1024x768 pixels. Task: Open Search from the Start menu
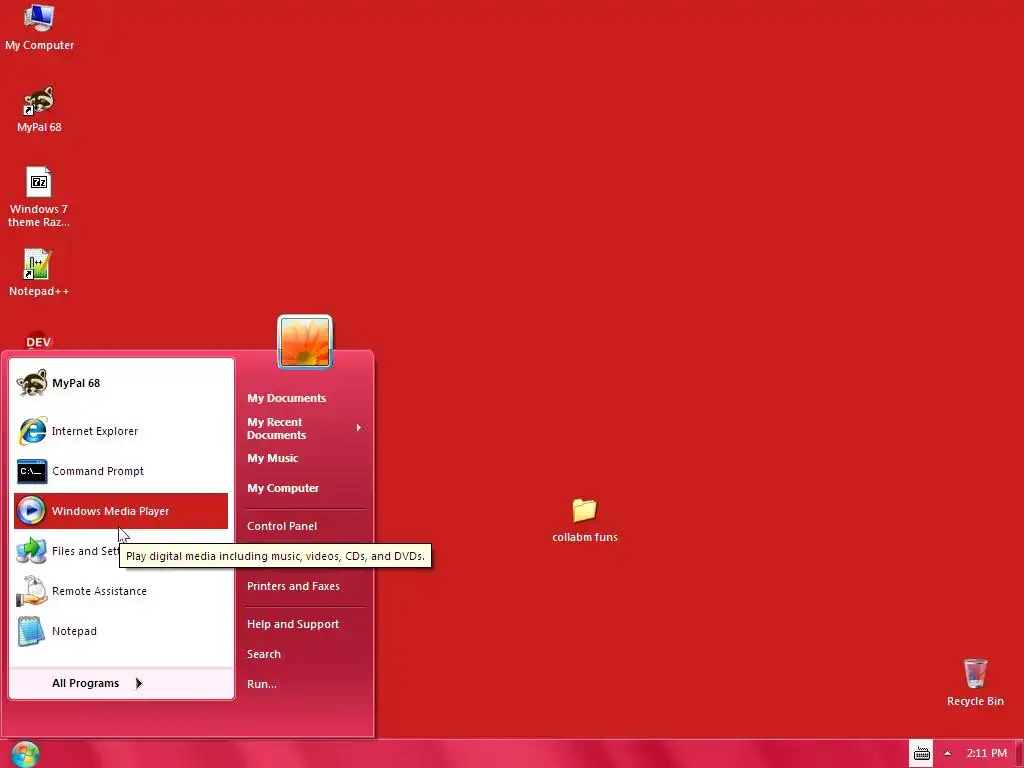[x=263, y=654]
